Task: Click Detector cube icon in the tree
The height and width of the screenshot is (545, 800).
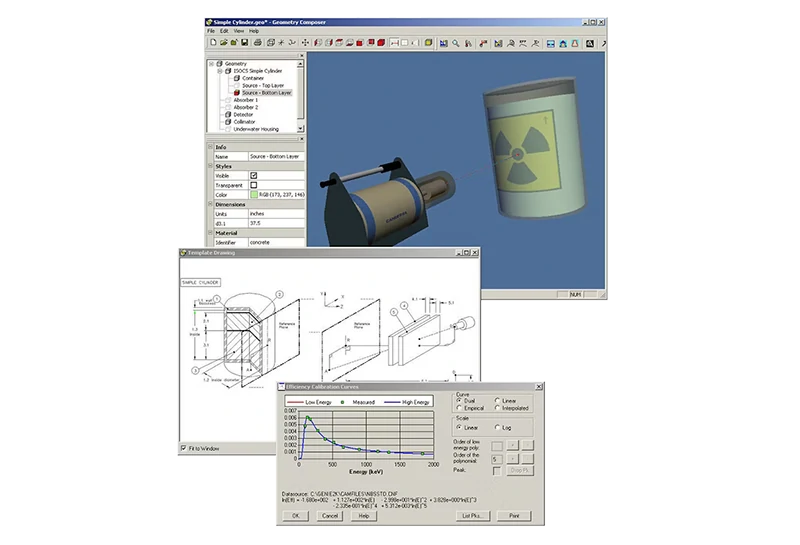Action: pos(228,115)
